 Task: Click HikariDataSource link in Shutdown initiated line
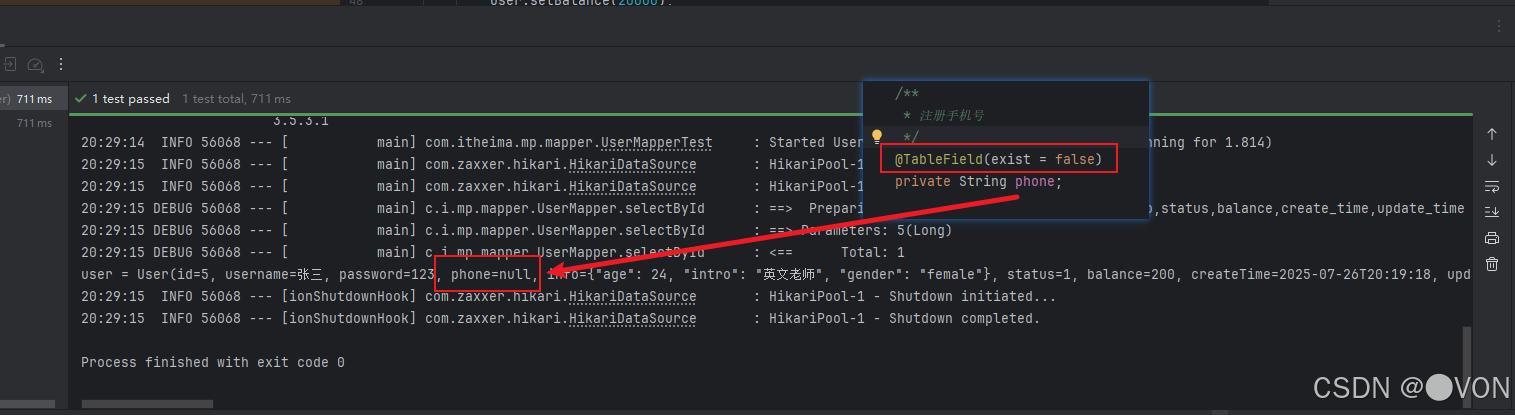(632, 297)
